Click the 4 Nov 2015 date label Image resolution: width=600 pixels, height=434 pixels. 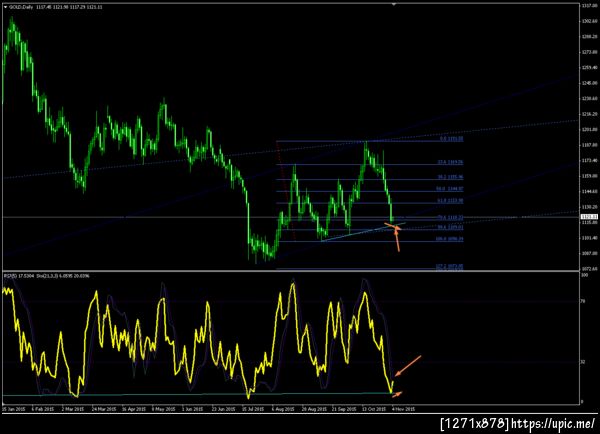[403, 409]
